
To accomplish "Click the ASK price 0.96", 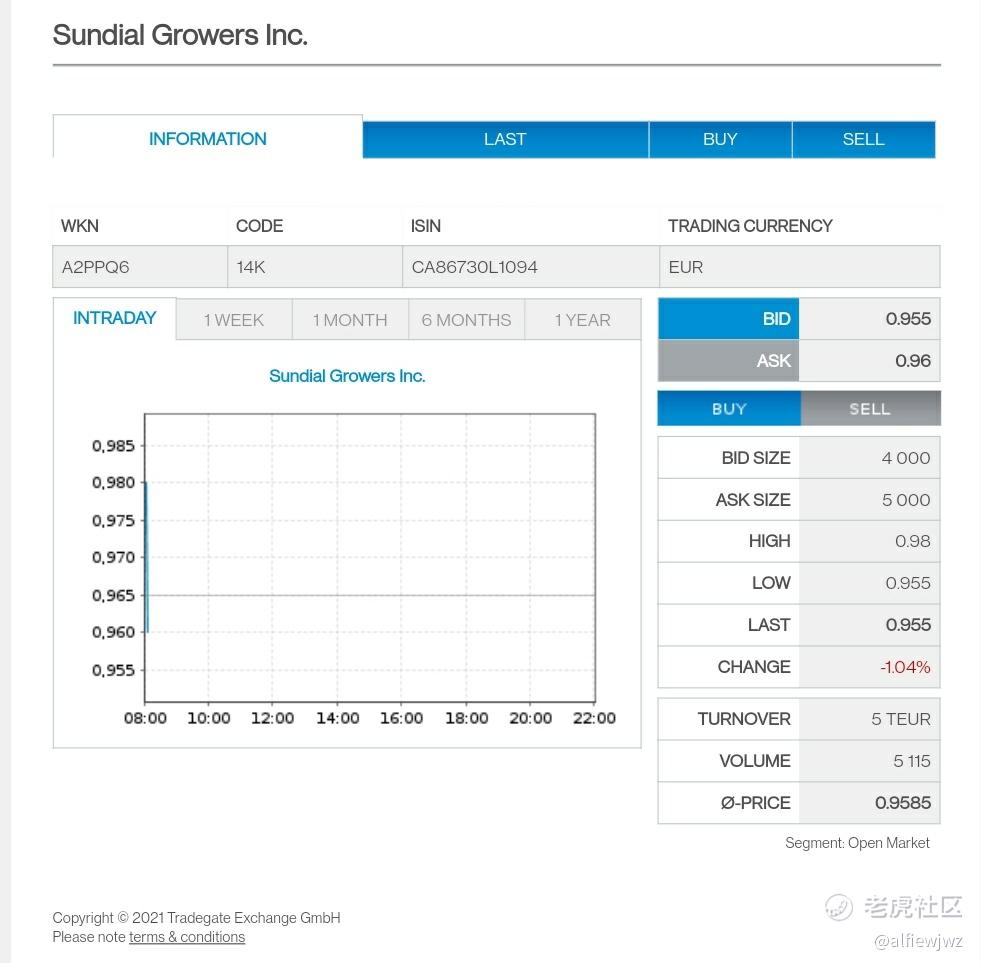I will 913,360.
